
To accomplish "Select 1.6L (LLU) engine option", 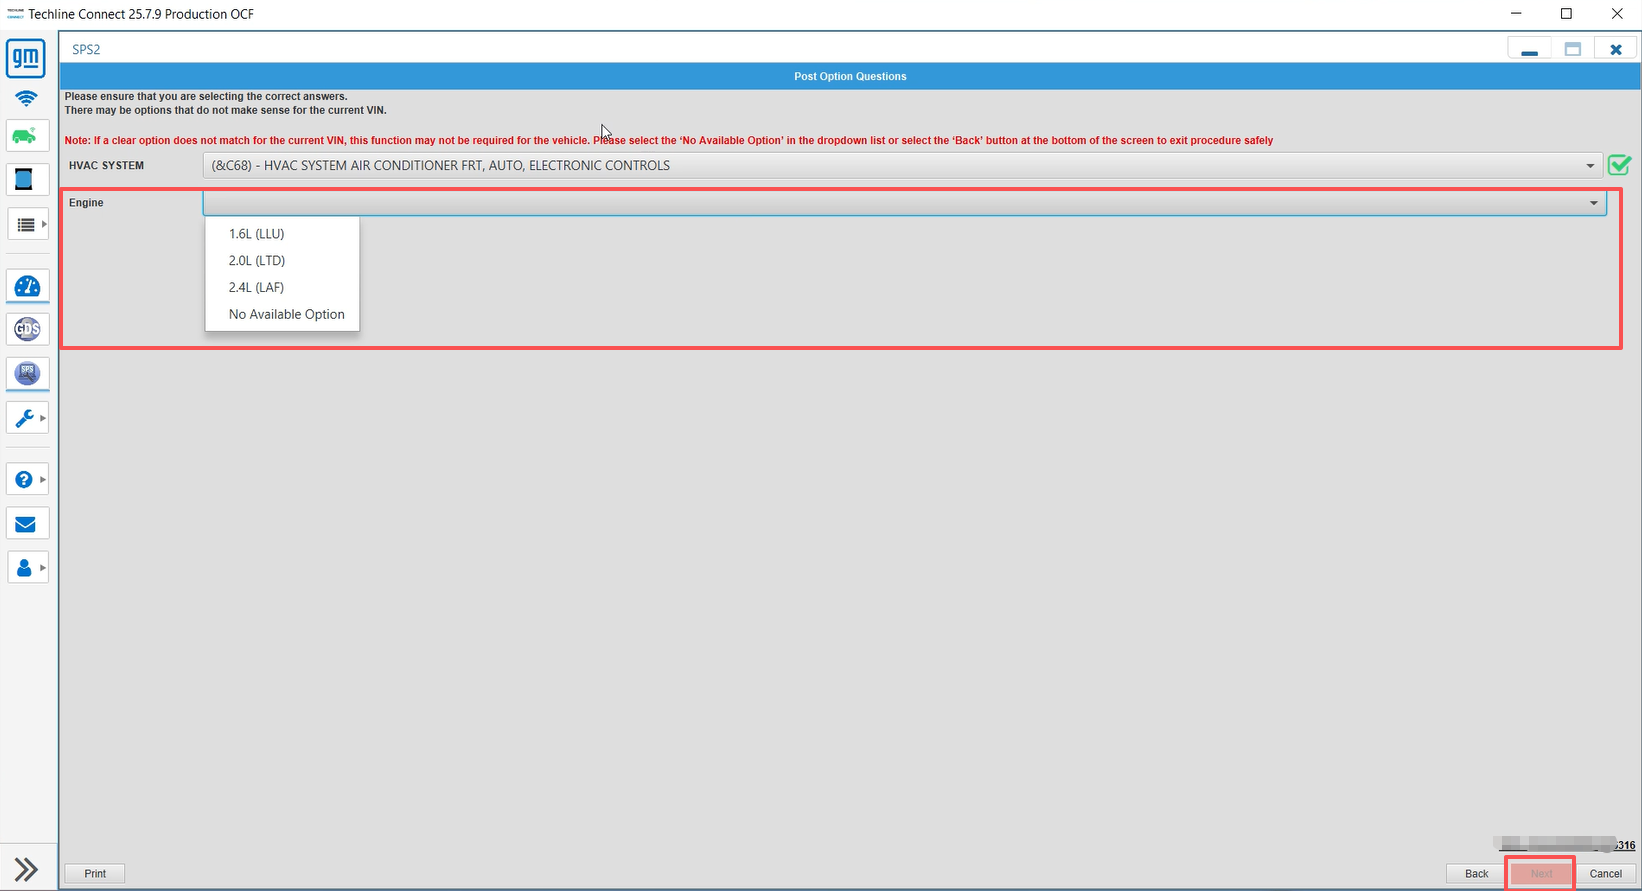I will point(256,234).
